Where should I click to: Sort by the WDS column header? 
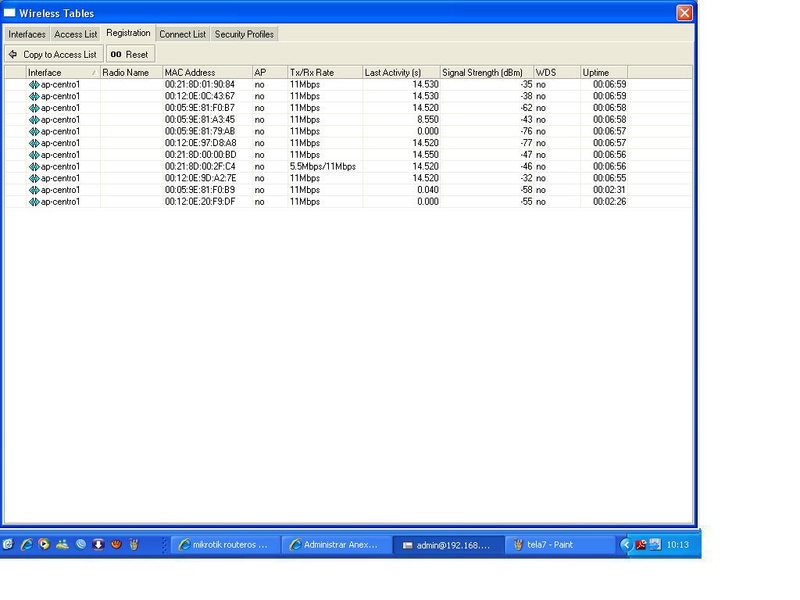[x=557, y=72]
